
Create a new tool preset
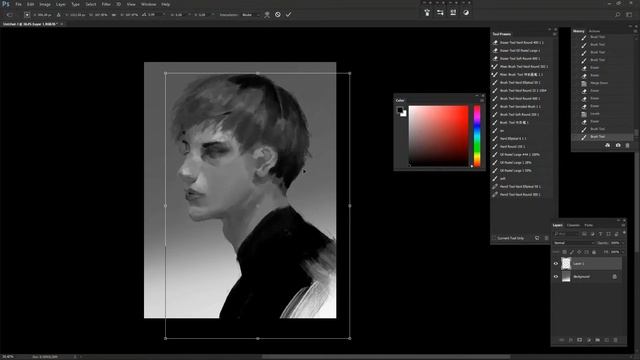pos(537,238)
